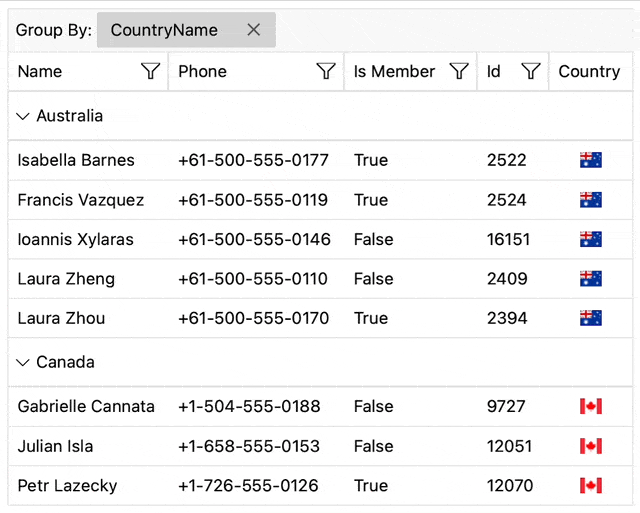Select the Francis Vazquez row name
Image resolution: width=640 pixels, height=513 pixels.
[x=81, y=200]
